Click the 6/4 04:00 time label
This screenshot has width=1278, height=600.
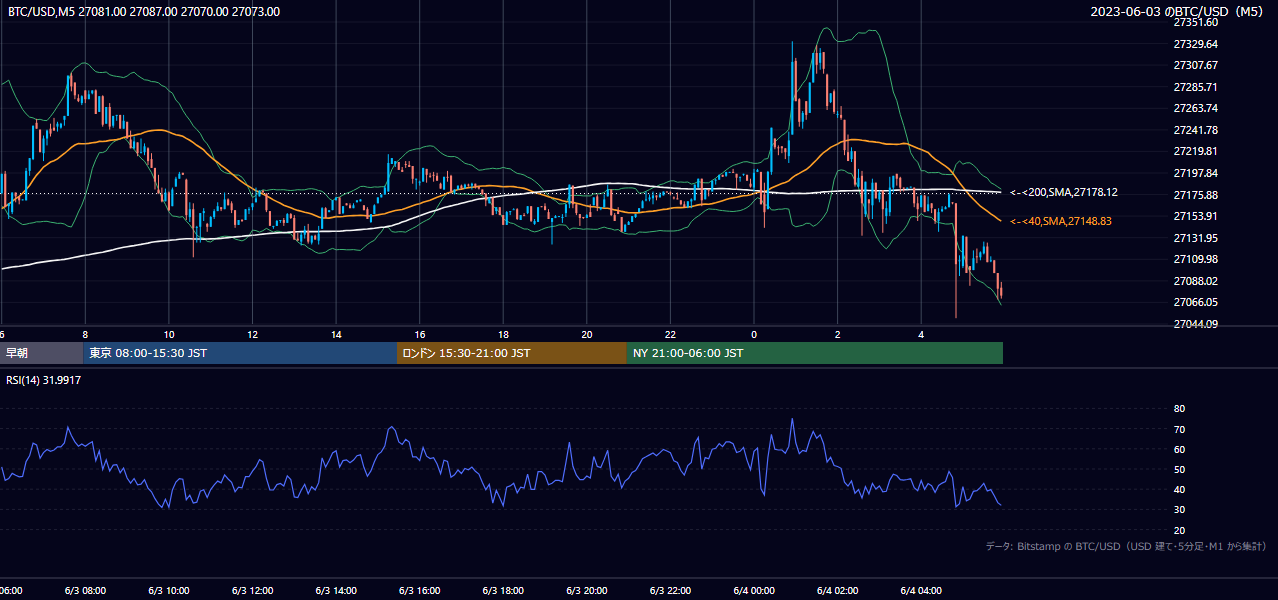(921, 591)
